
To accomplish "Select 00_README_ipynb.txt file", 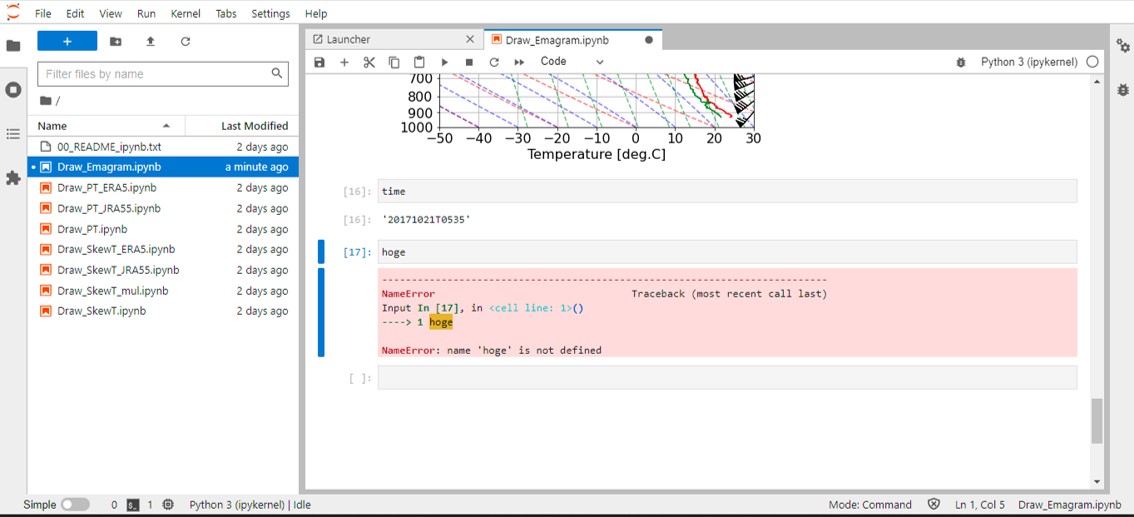I will [163, 147].
